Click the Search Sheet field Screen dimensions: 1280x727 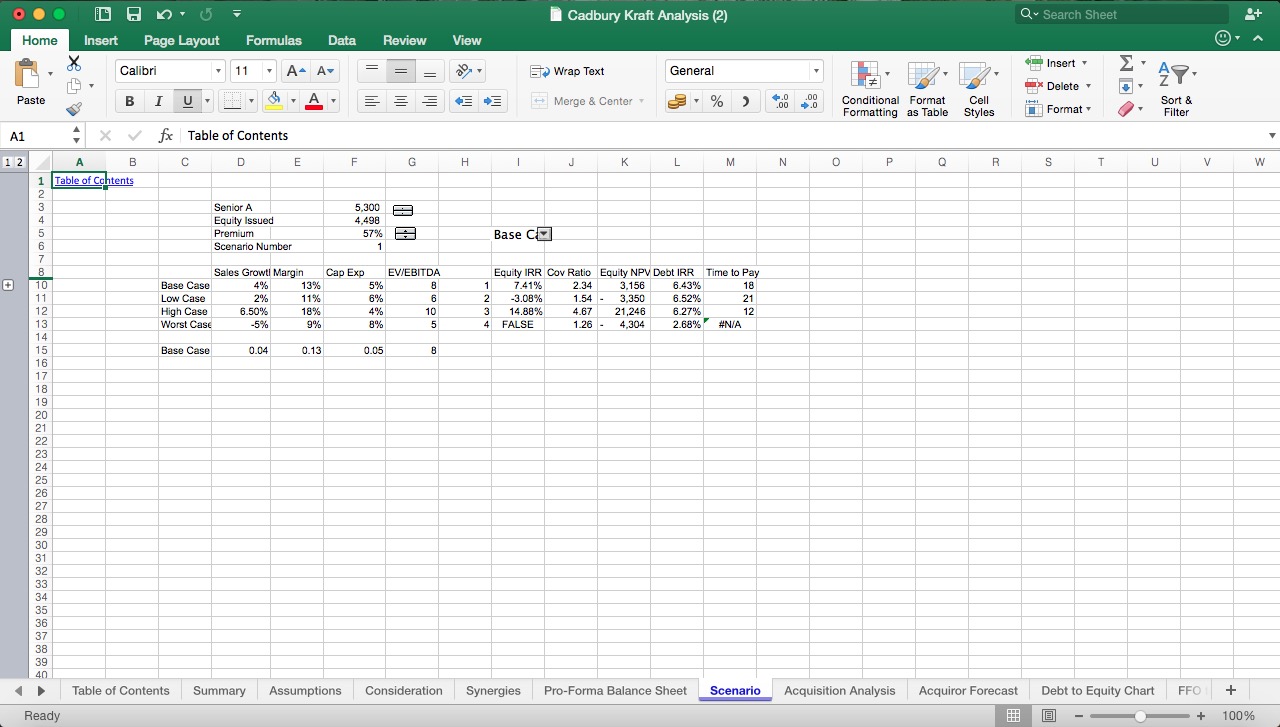(x=1130, y=15)
